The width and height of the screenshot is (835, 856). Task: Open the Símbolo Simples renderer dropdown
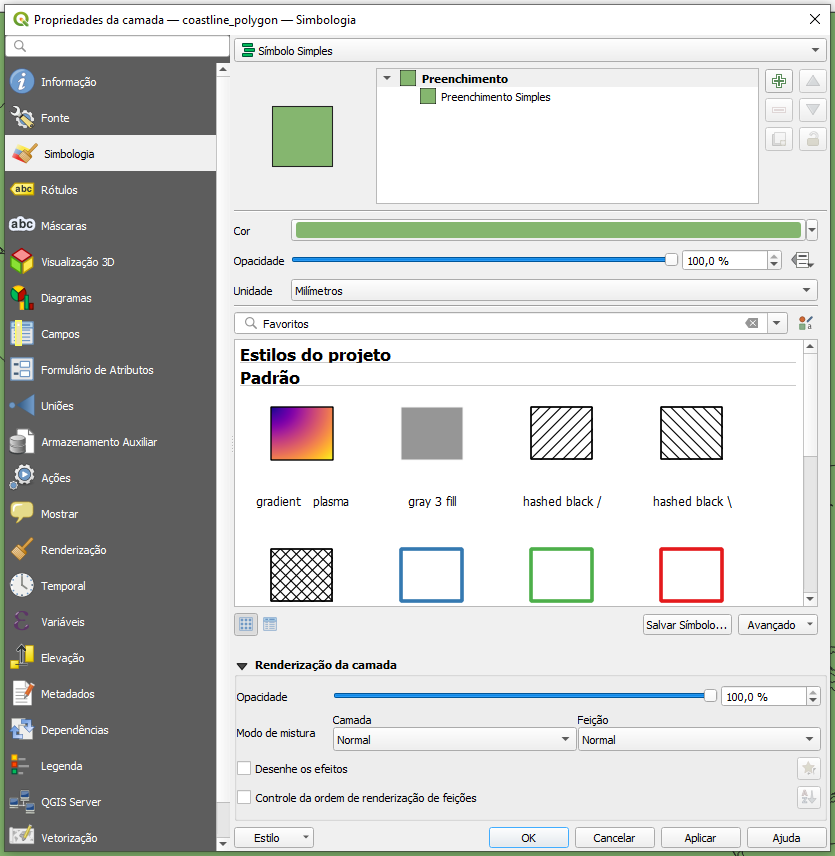point(528,50)
